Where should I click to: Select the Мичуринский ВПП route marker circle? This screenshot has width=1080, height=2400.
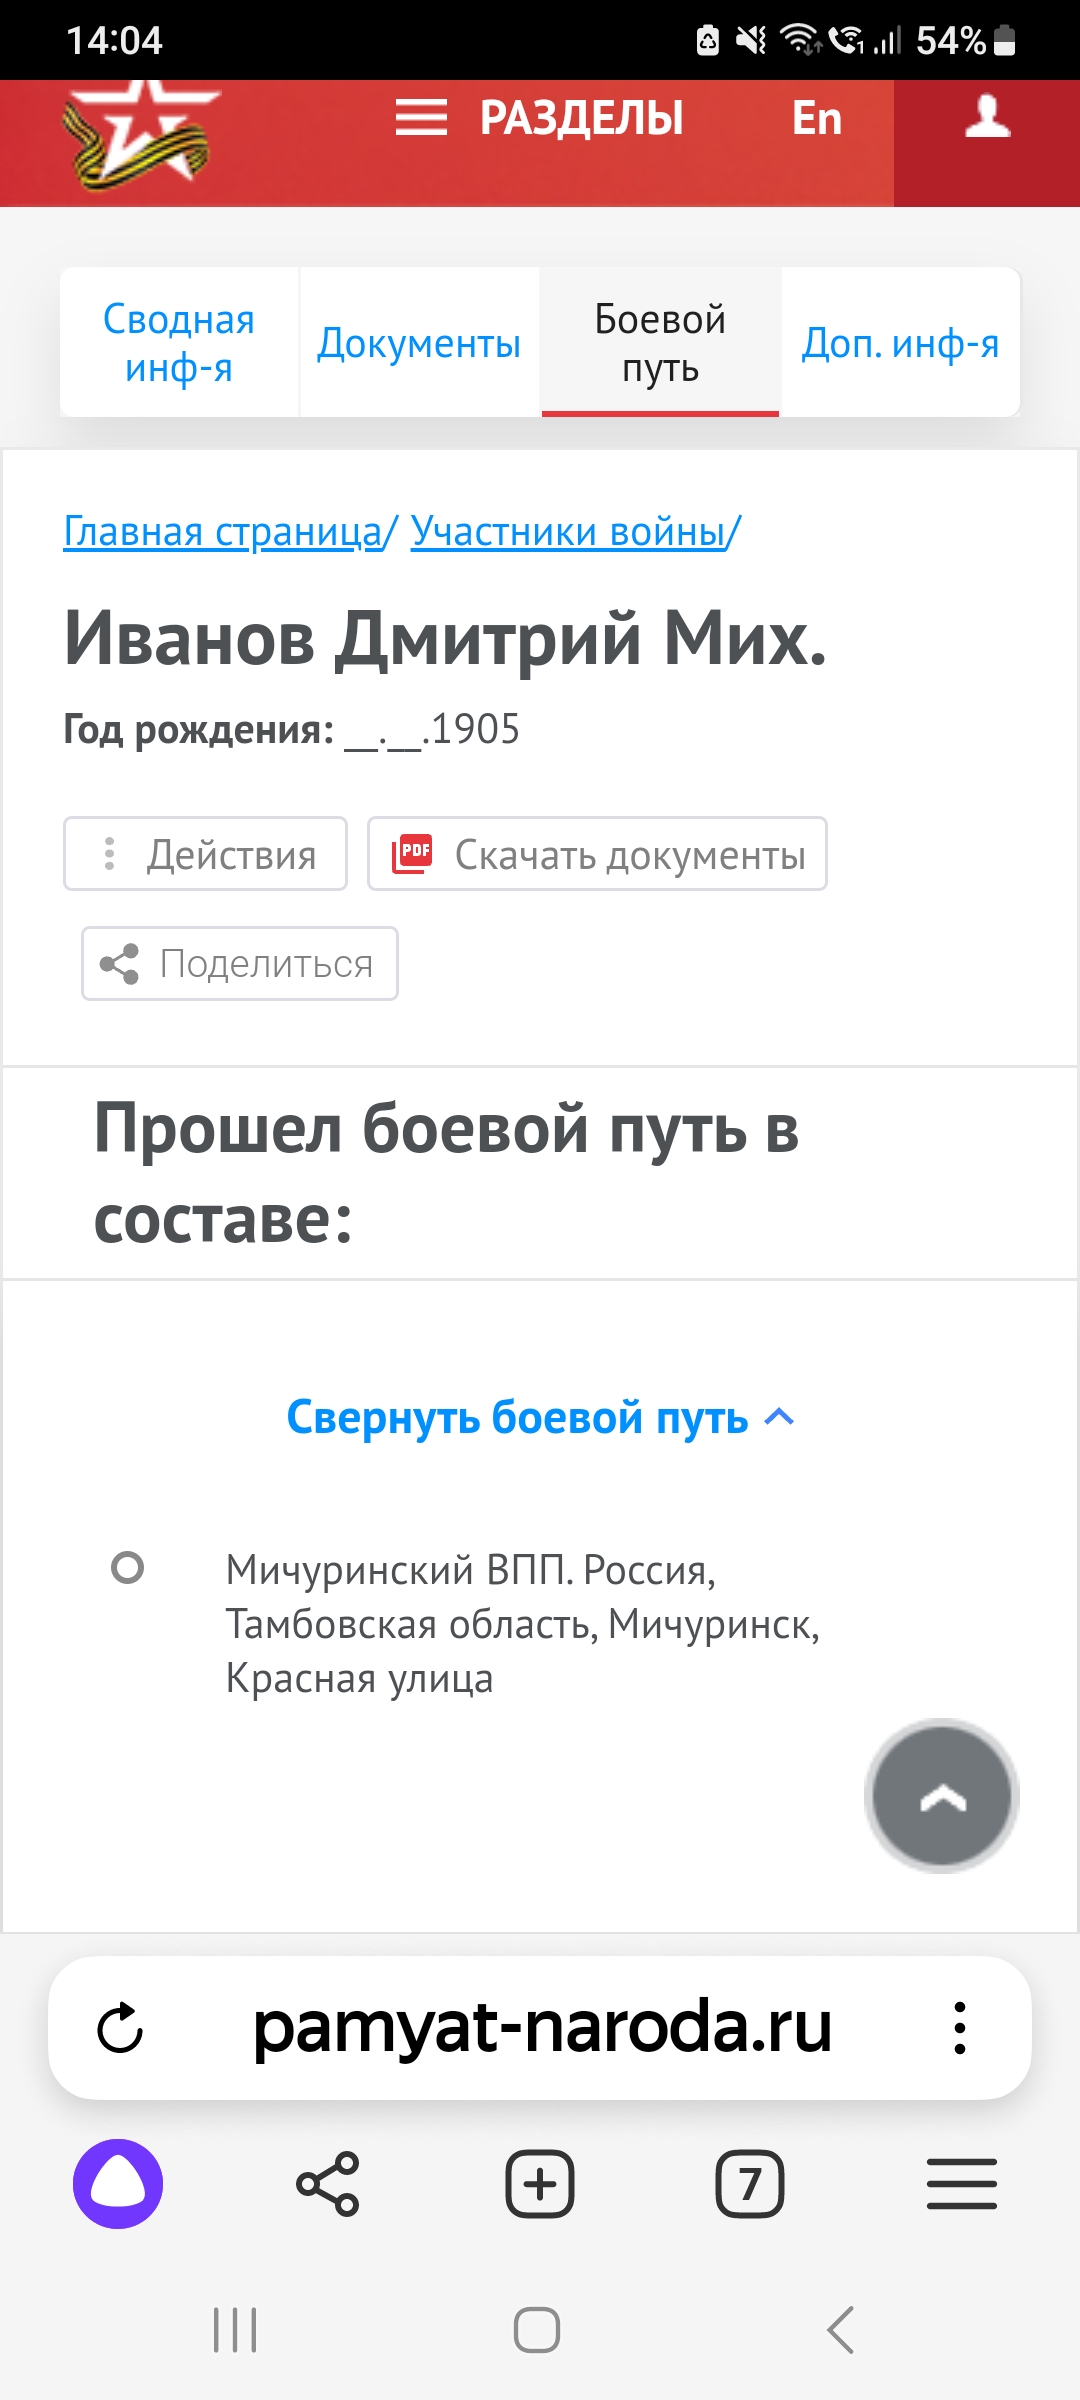pyautogui.click(x=127, y=1567)
